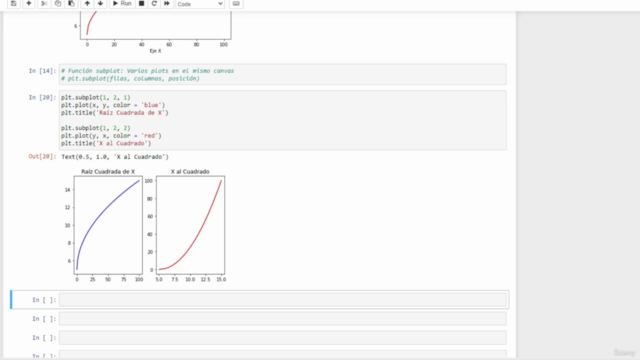640x360 pixels.
Task: Interrupt the kernel with the stop icon
Action: (x=141, y=4)
